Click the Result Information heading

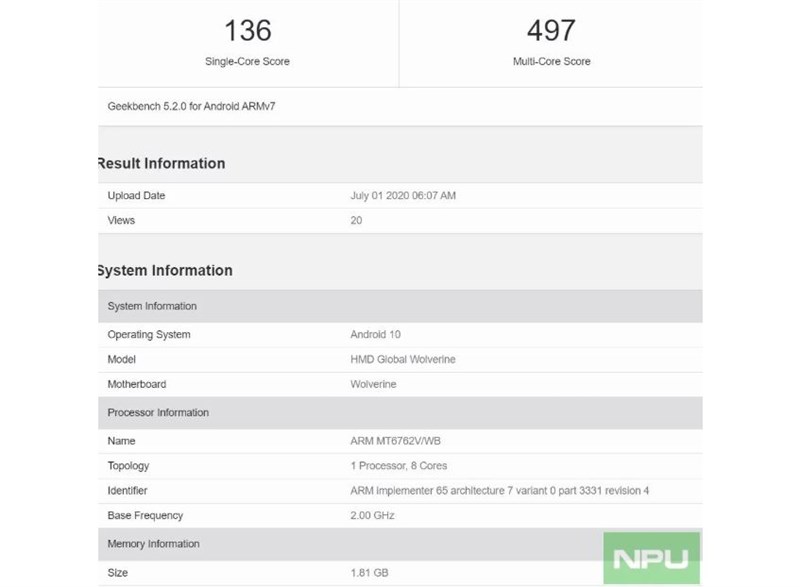tap(161, 163)
